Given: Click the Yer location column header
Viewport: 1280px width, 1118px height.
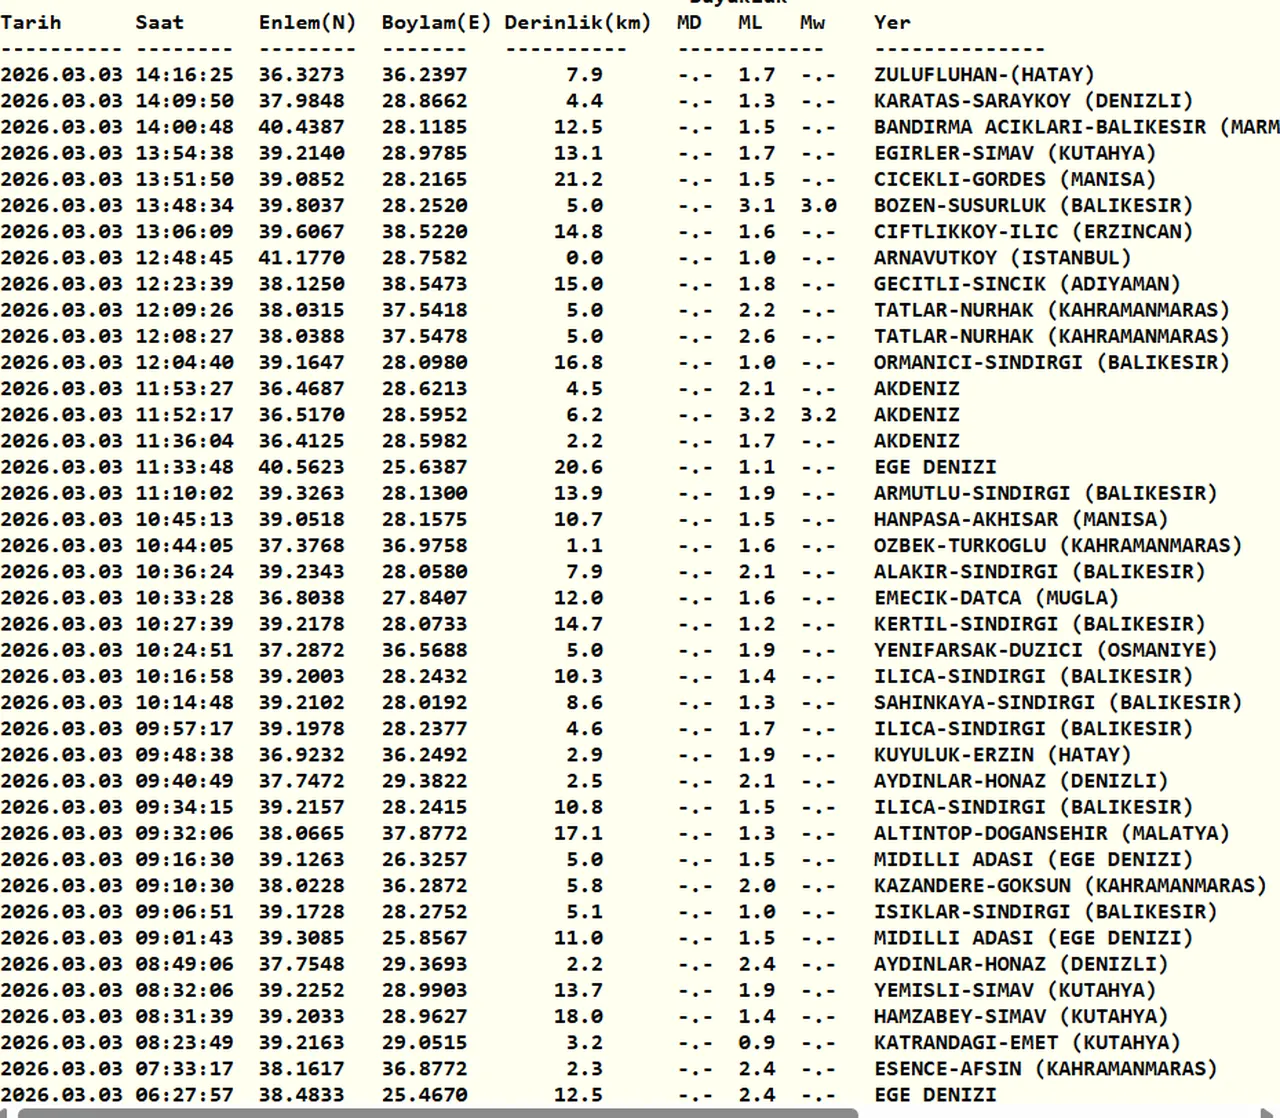Looking at the screenshot, I should (892, 22).
